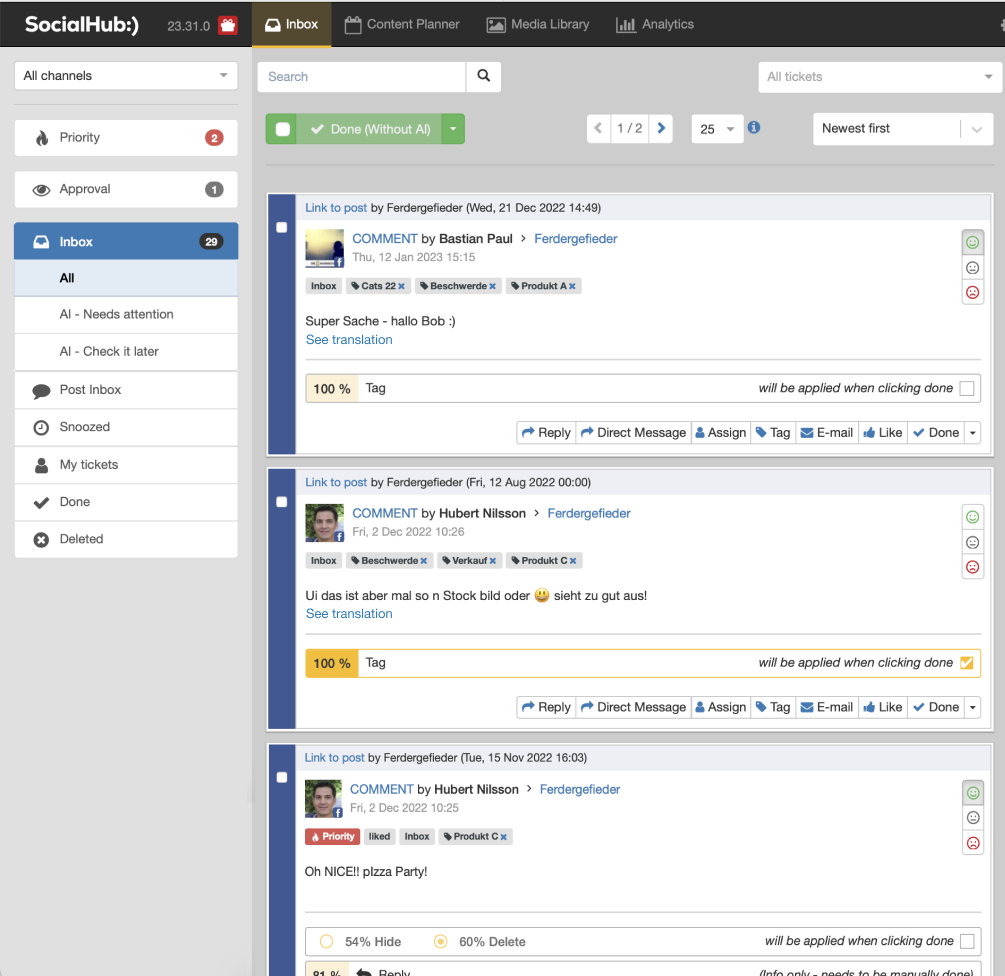
Task: Expand more actions on Bastian Paul ticket
Action: point(972,433)
